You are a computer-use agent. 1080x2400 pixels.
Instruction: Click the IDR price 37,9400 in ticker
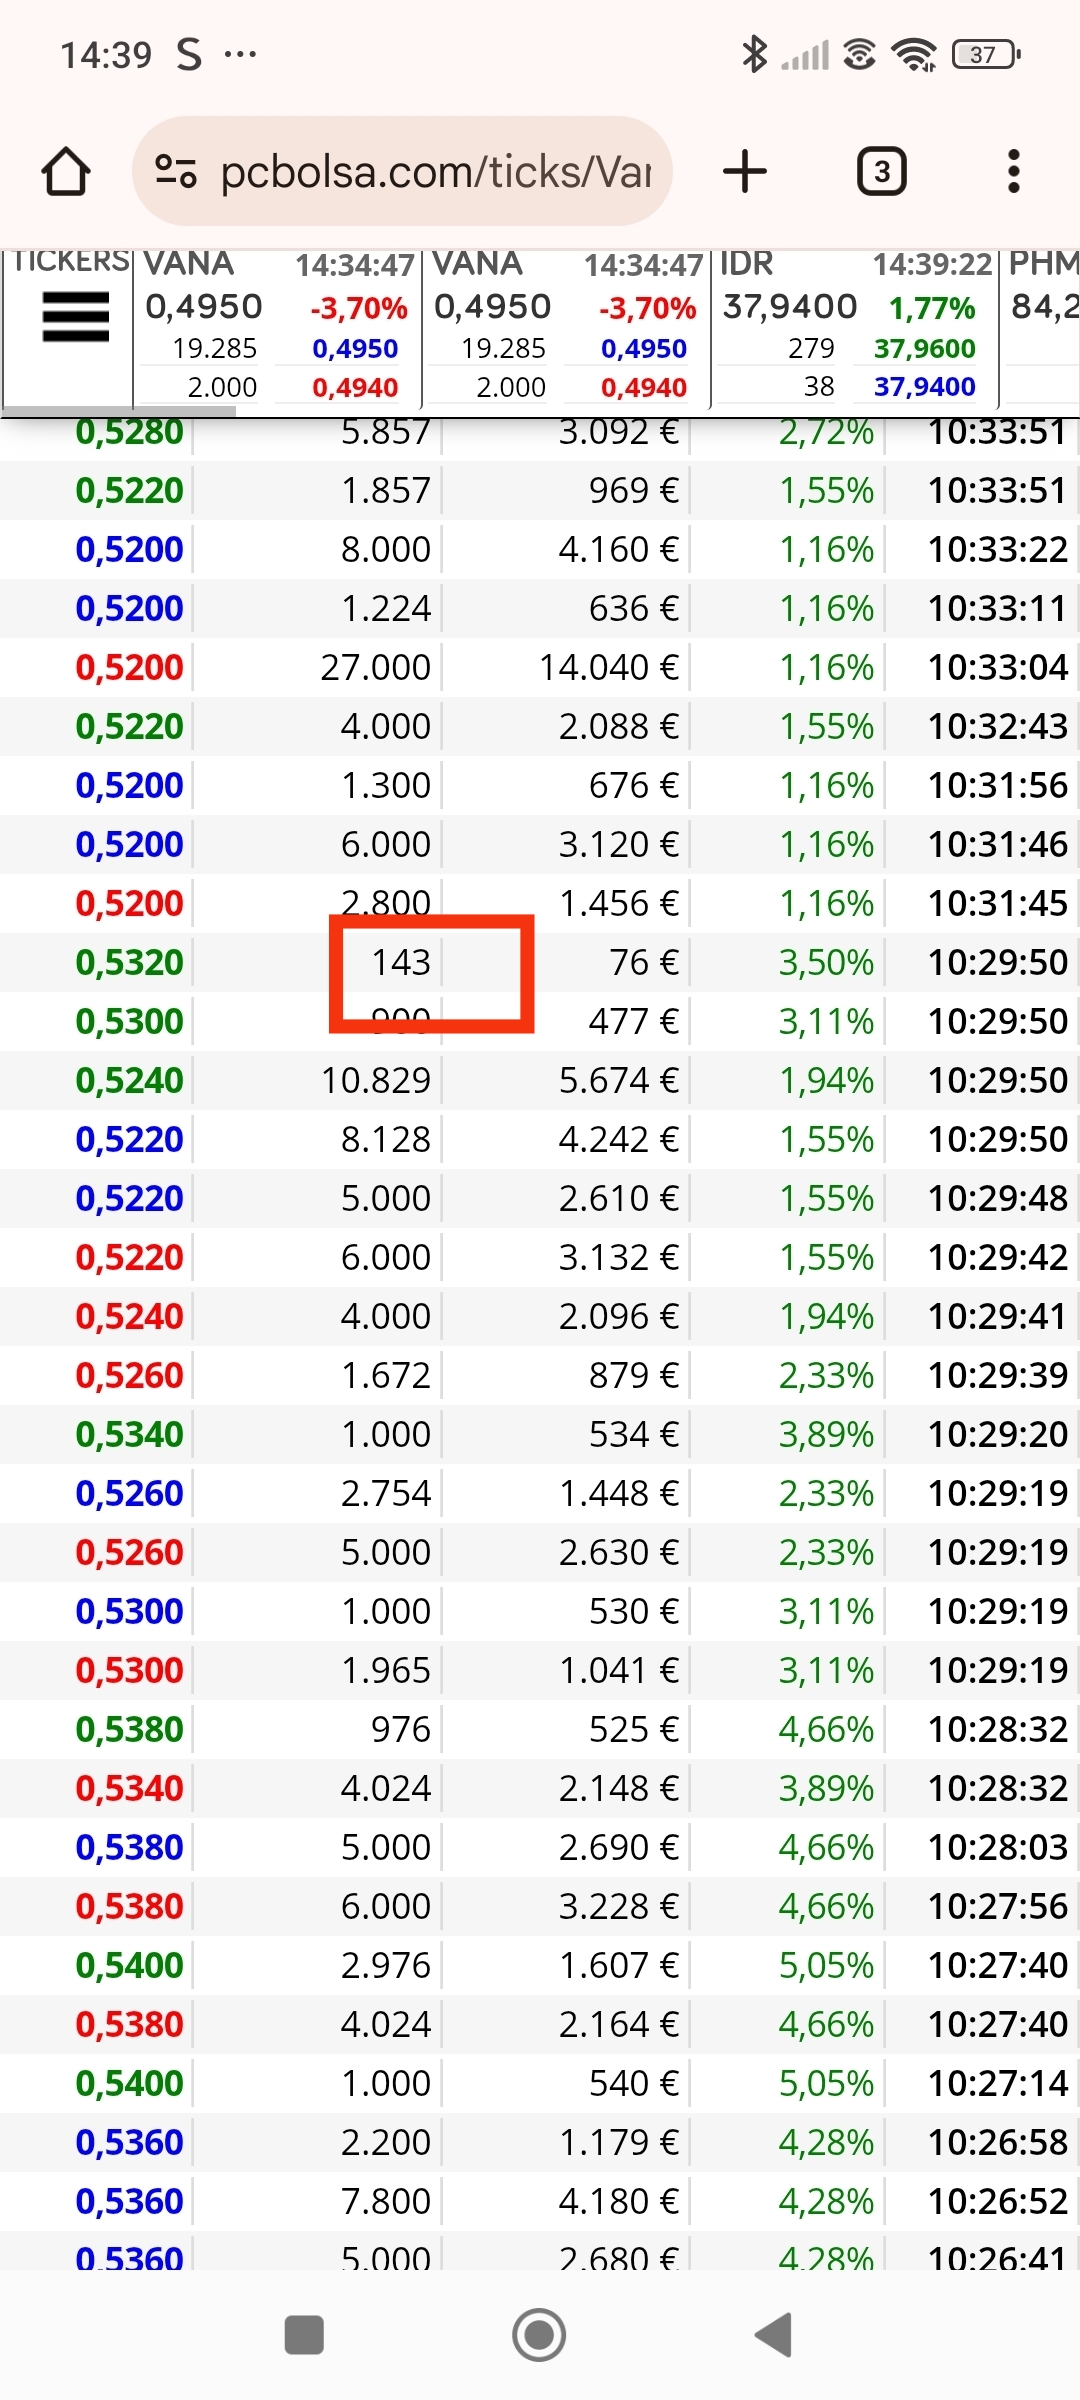(790, 306)
